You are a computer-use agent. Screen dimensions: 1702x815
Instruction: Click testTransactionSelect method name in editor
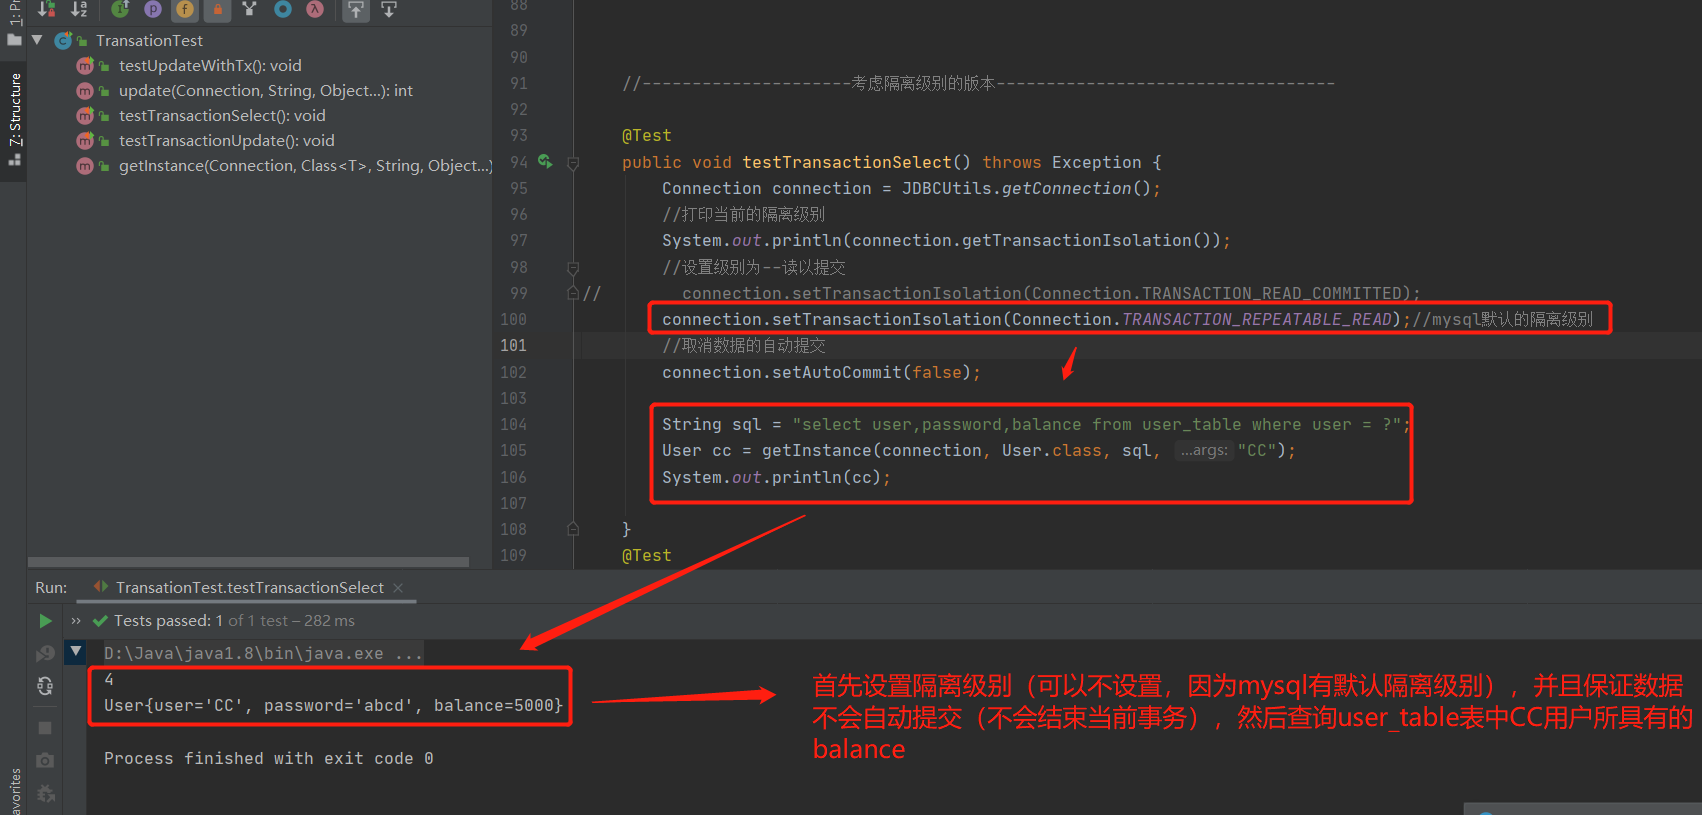pos(846,162)
